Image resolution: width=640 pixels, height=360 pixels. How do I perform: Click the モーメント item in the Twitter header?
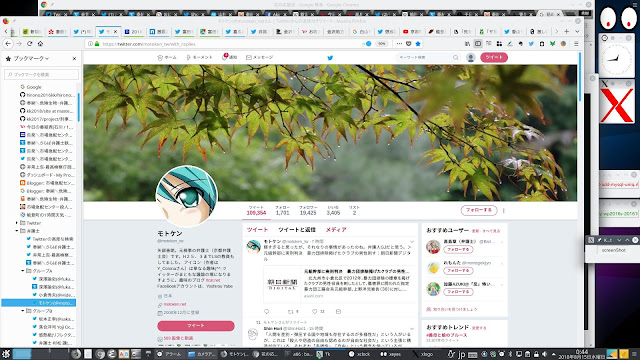pos(199,58)
